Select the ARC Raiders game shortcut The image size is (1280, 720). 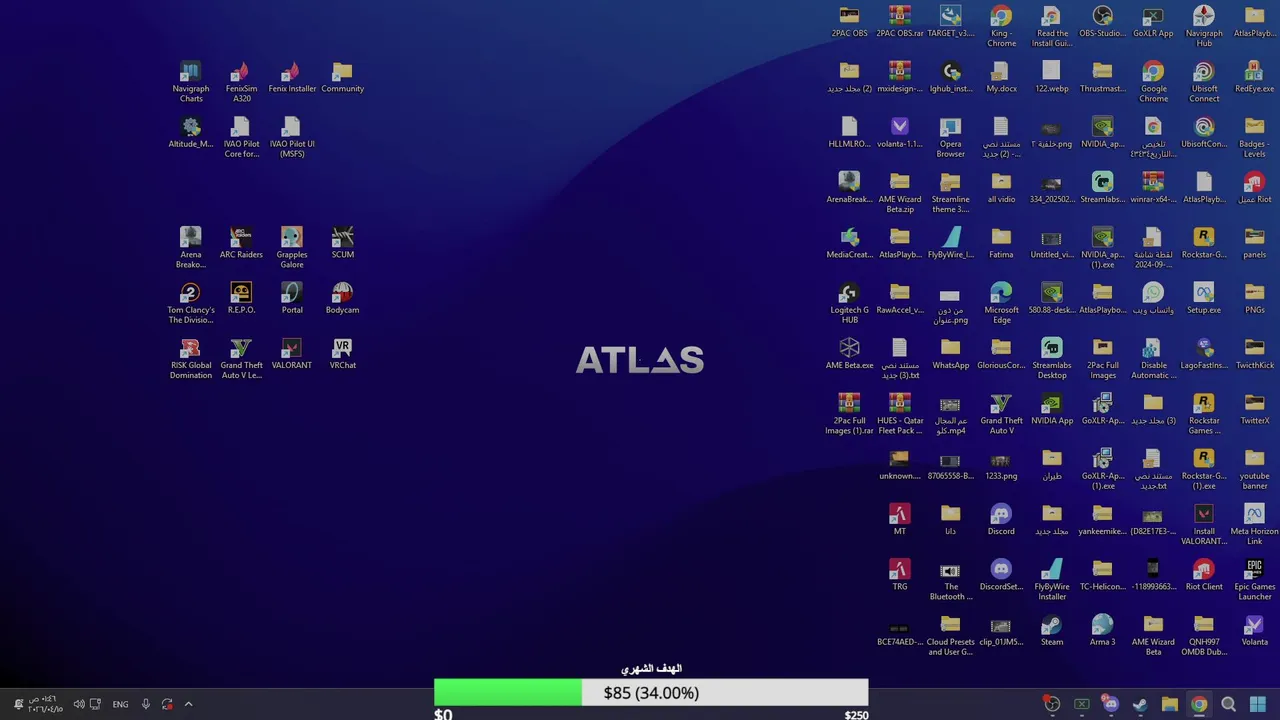point(241,242)
